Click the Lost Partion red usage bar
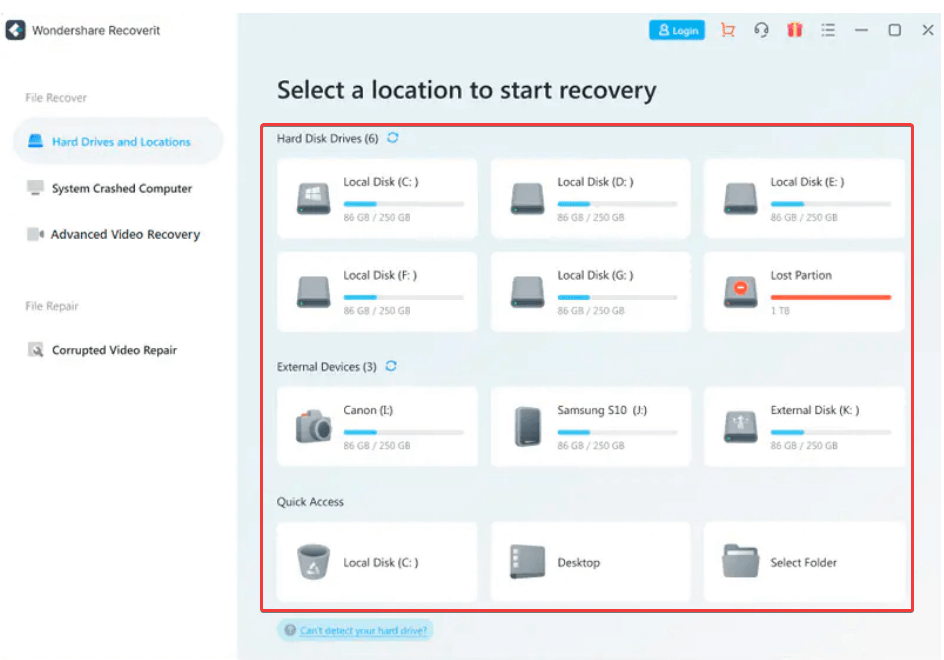 click(x=831, y=297)
